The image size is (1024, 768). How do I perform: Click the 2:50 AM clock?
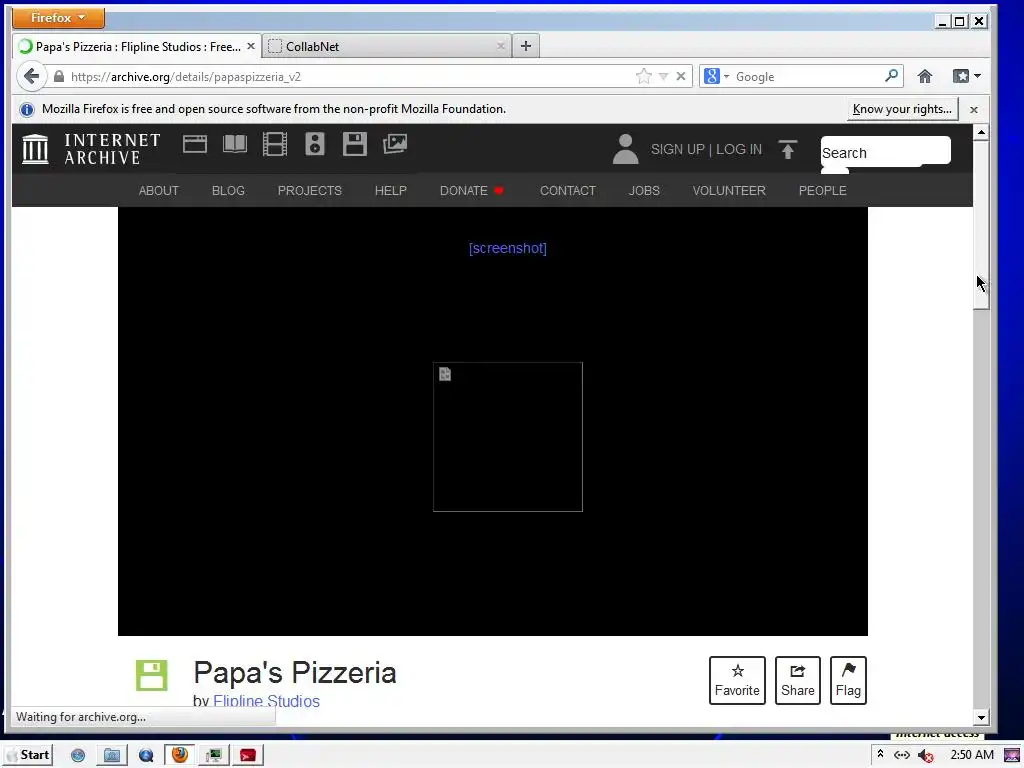point(972,755)
